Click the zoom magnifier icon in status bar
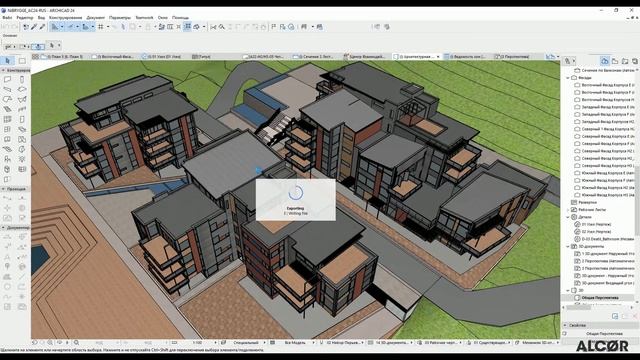Screen dimensions: 640x360 pyautogui.click(x=76, y=343)
